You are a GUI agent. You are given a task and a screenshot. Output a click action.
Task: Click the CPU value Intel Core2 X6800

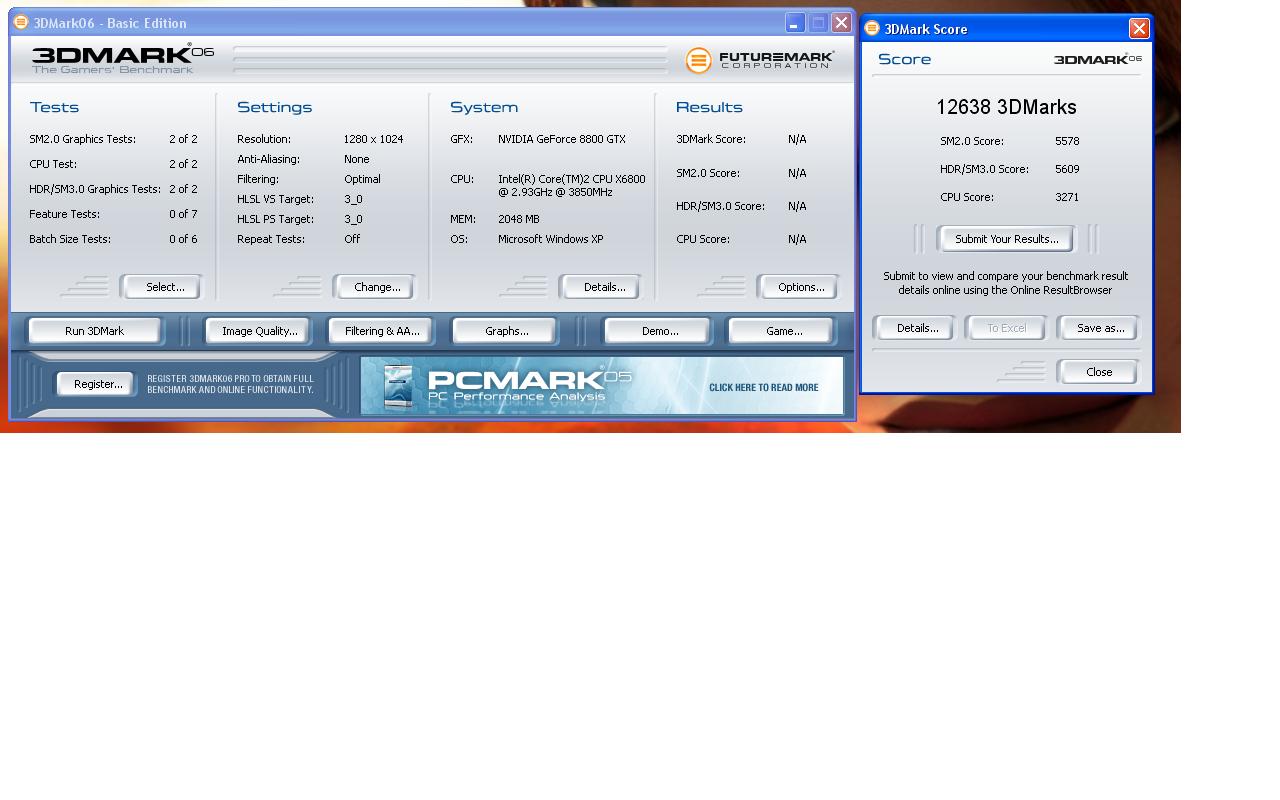(x=572, y=185)
